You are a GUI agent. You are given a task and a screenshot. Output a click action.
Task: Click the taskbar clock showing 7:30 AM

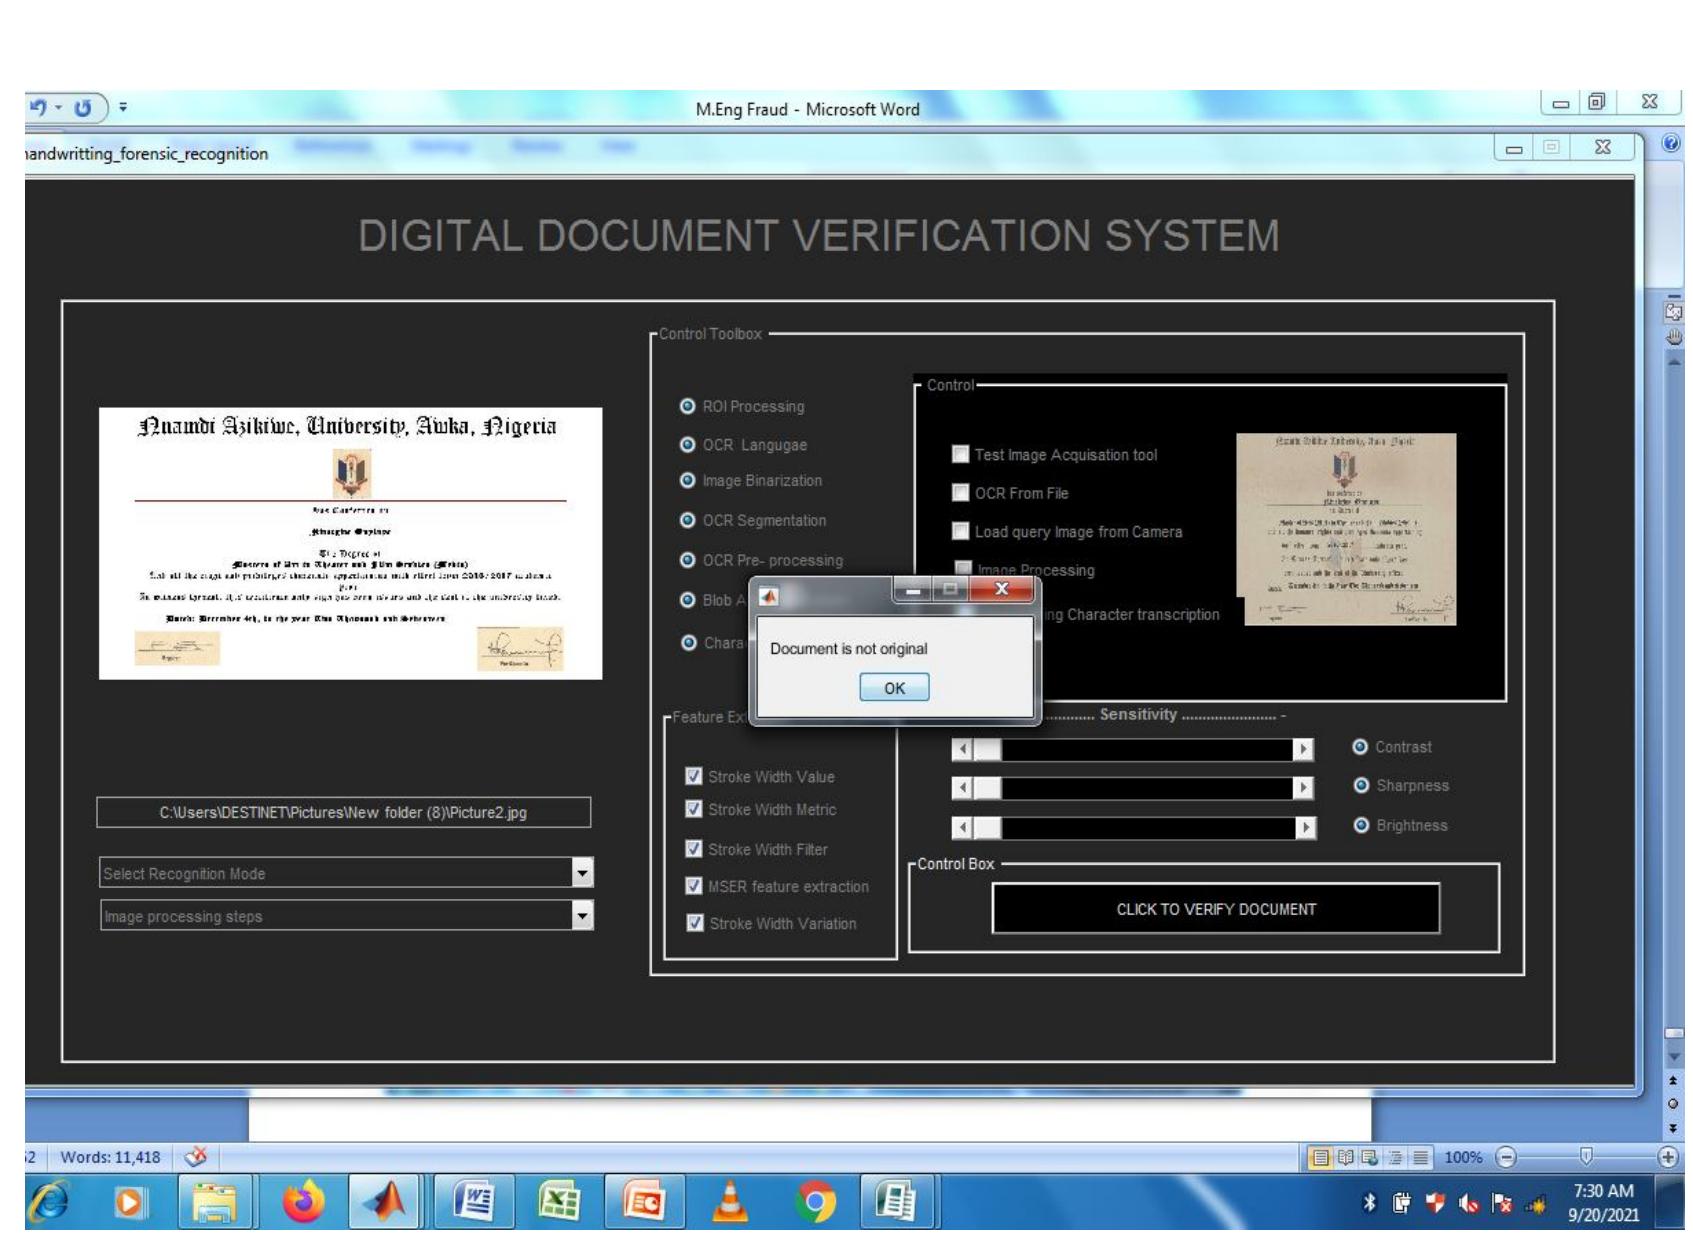1603,1203
